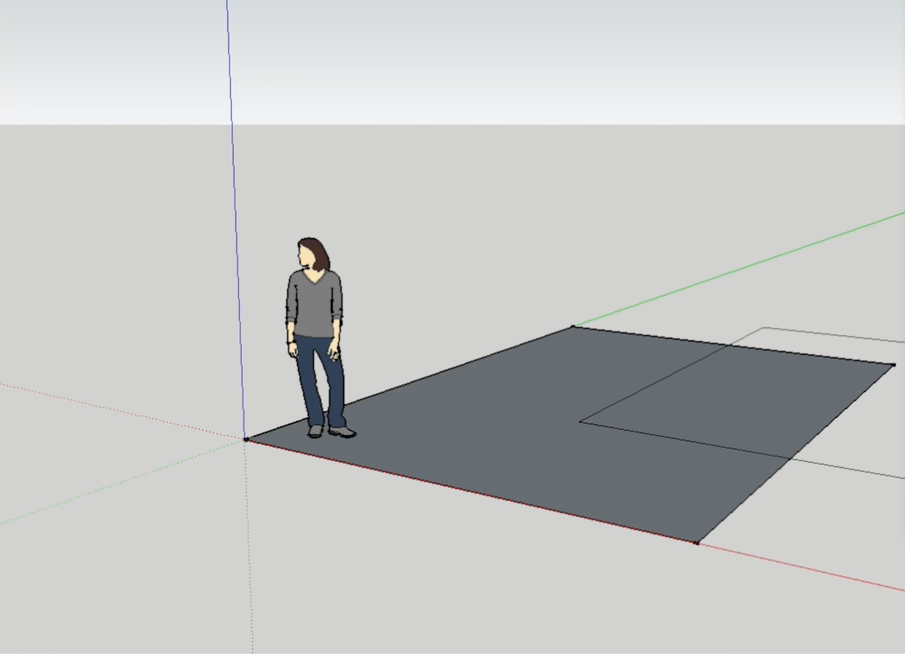Select rectangle's front edge along red axis

[x=470, y=490]
